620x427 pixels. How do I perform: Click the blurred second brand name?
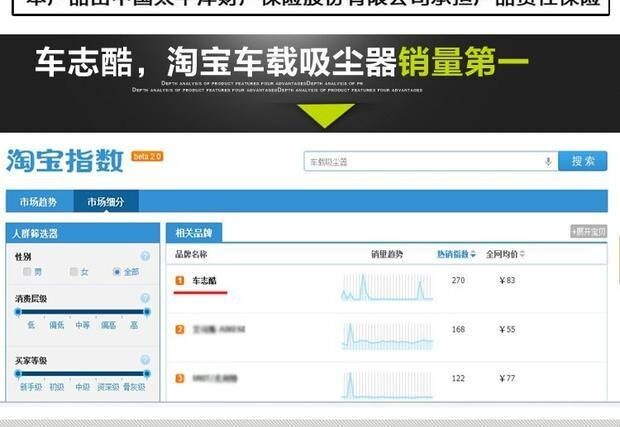tap(219, 329)
